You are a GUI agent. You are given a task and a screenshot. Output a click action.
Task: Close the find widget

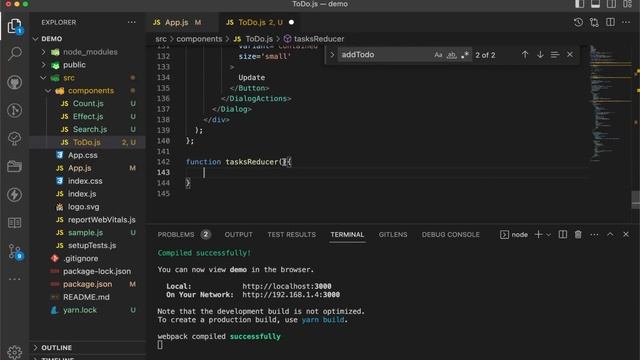click(570, 55)
